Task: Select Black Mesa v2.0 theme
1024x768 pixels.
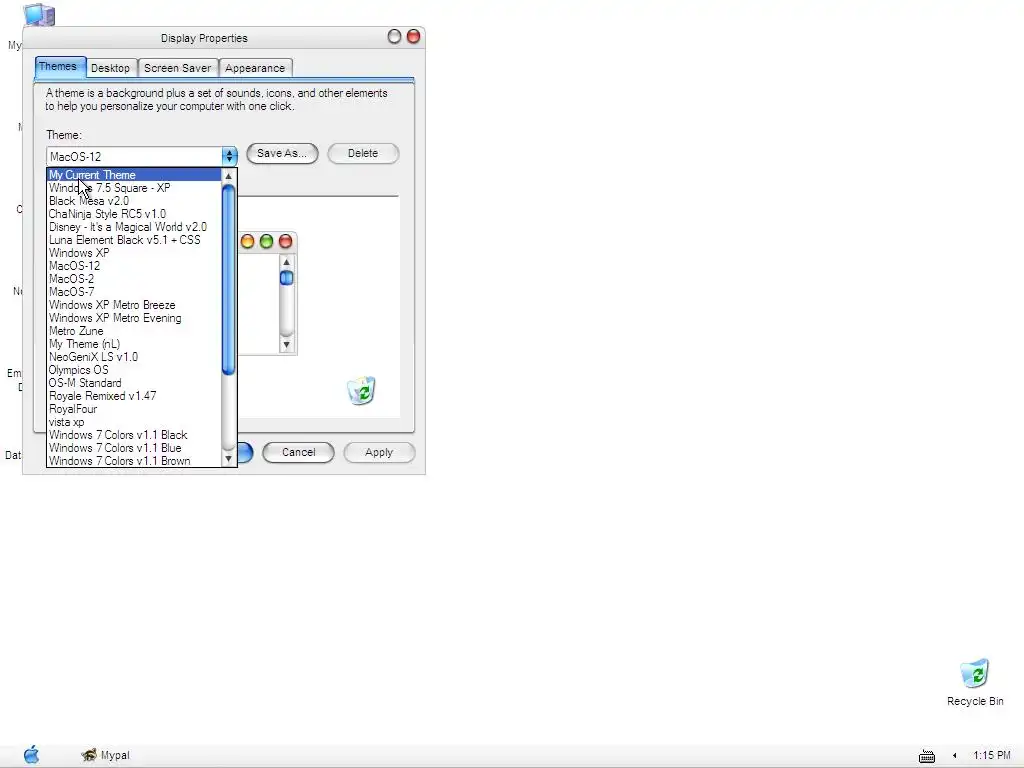Action: click(x=135, y=201)
